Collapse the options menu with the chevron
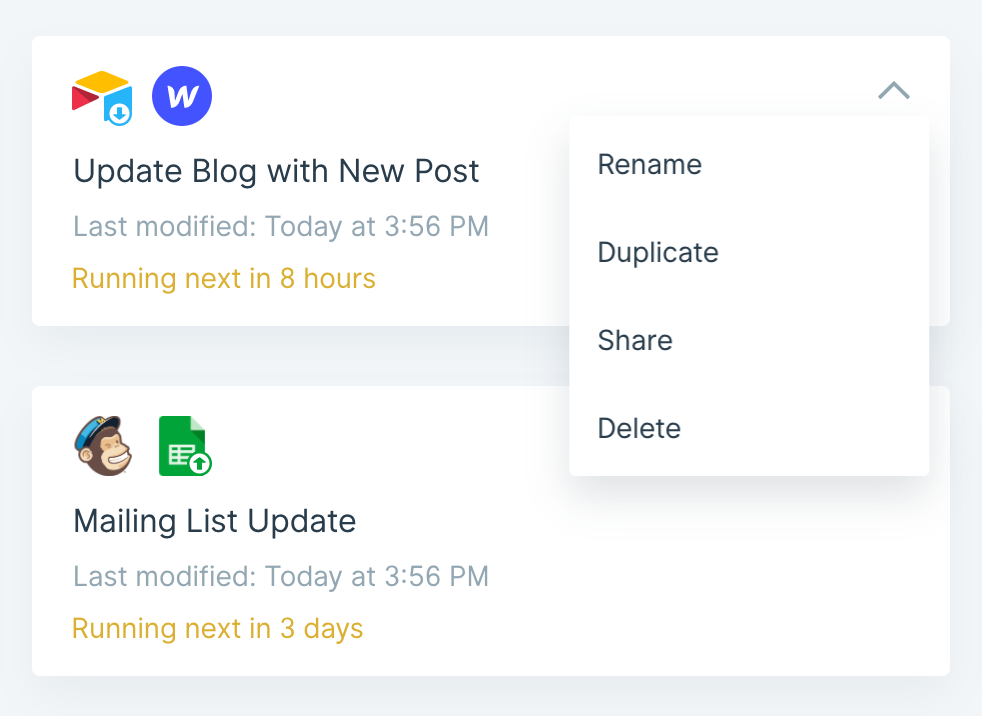Image resolution: width=982 pixels, height=716 pixels. click(893, 91)
